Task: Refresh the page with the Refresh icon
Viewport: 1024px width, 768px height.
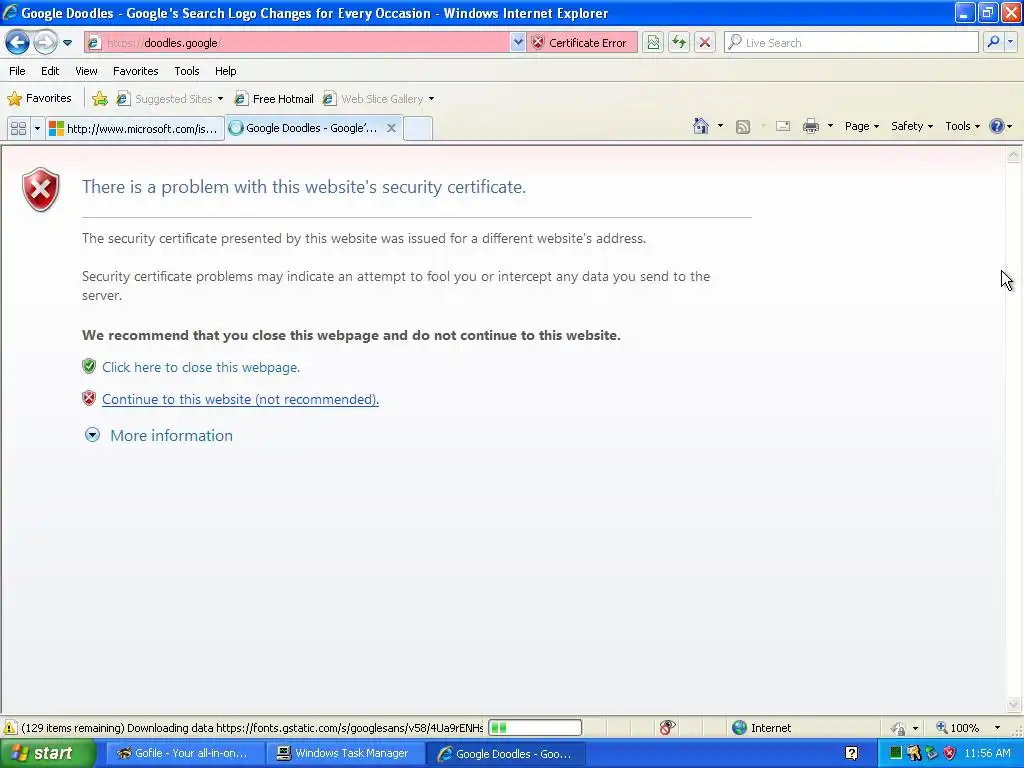Action: (x=679, y=42)
